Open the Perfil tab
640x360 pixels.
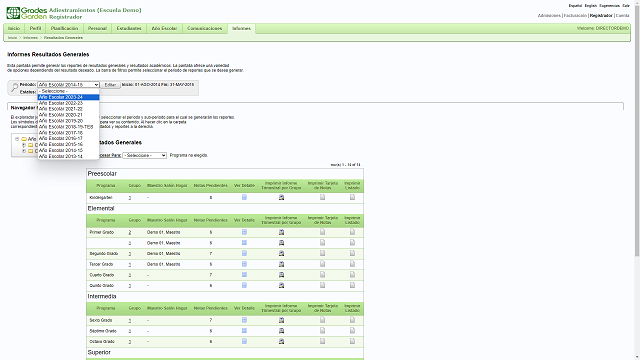tap(35, 29)
